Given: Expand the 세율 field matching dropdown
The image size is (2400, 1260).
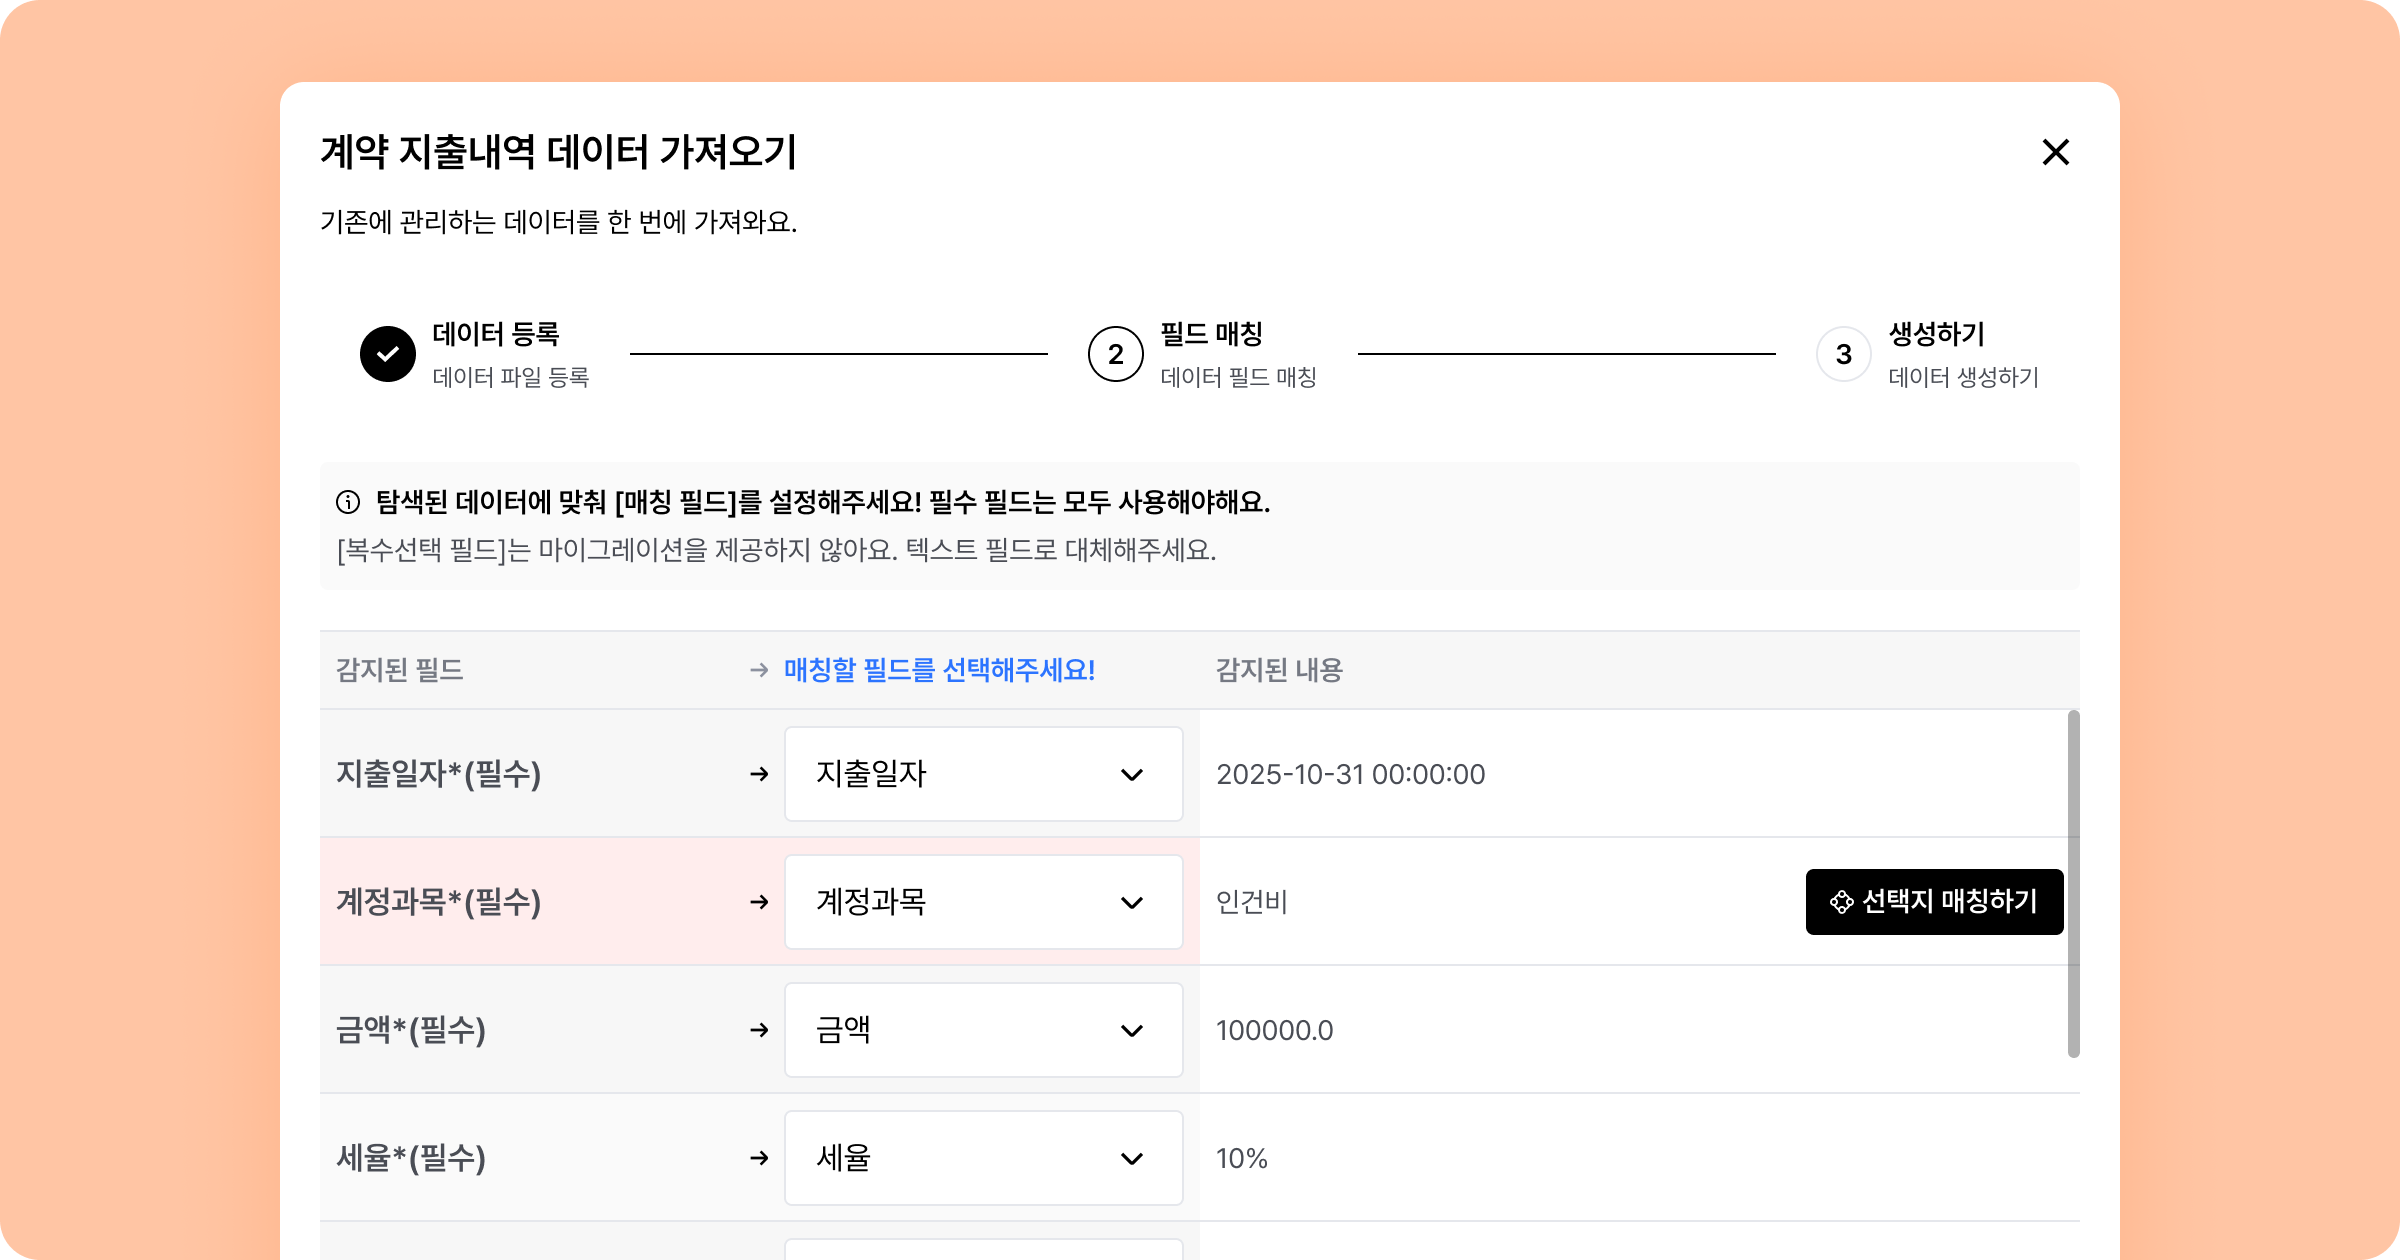Looking at the screenshot, I should (x=983, y=1158).
